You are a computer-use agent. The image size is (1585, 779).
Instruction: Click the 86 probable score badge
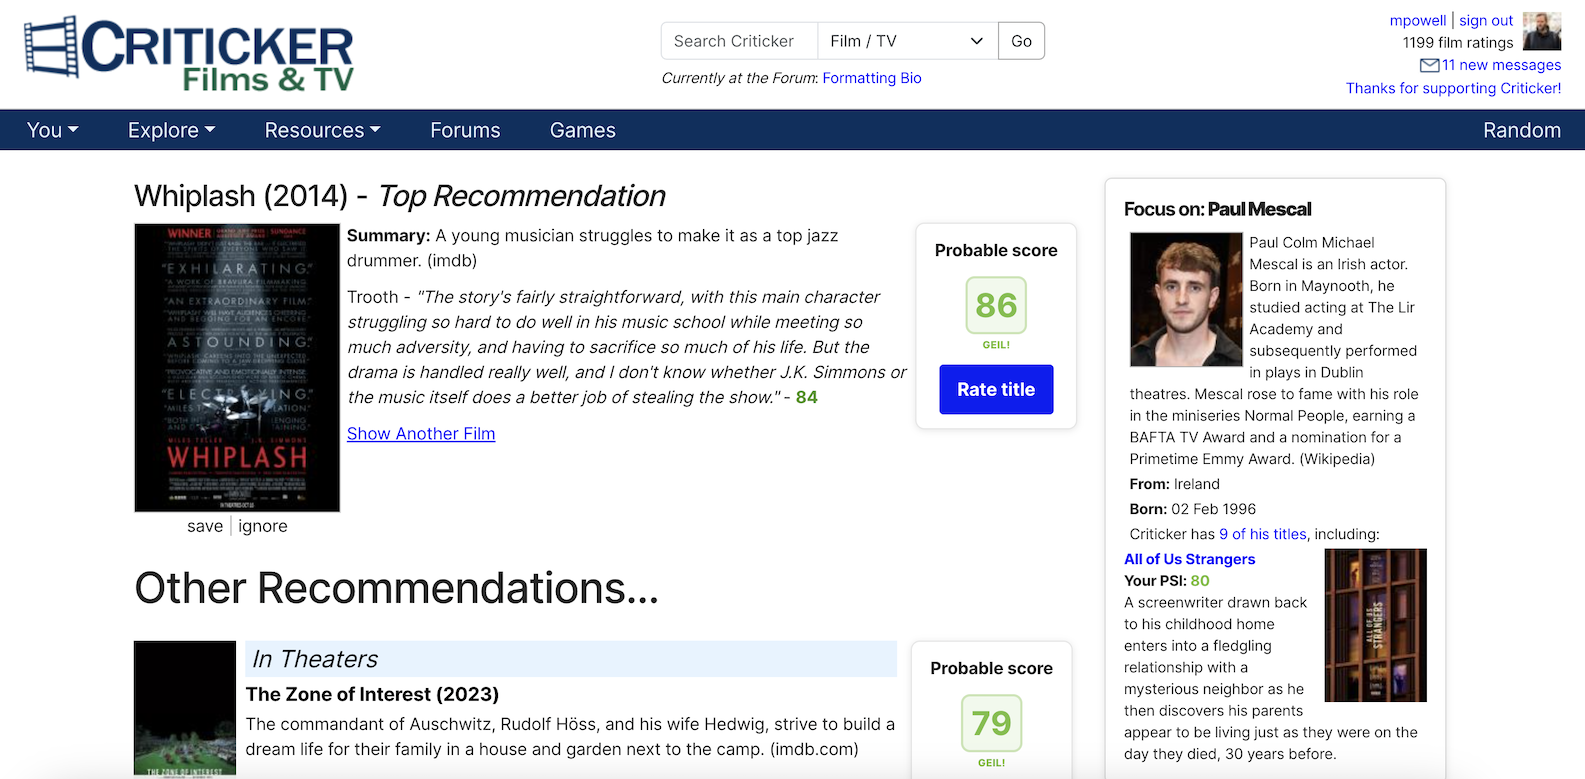tap(995, 306)
